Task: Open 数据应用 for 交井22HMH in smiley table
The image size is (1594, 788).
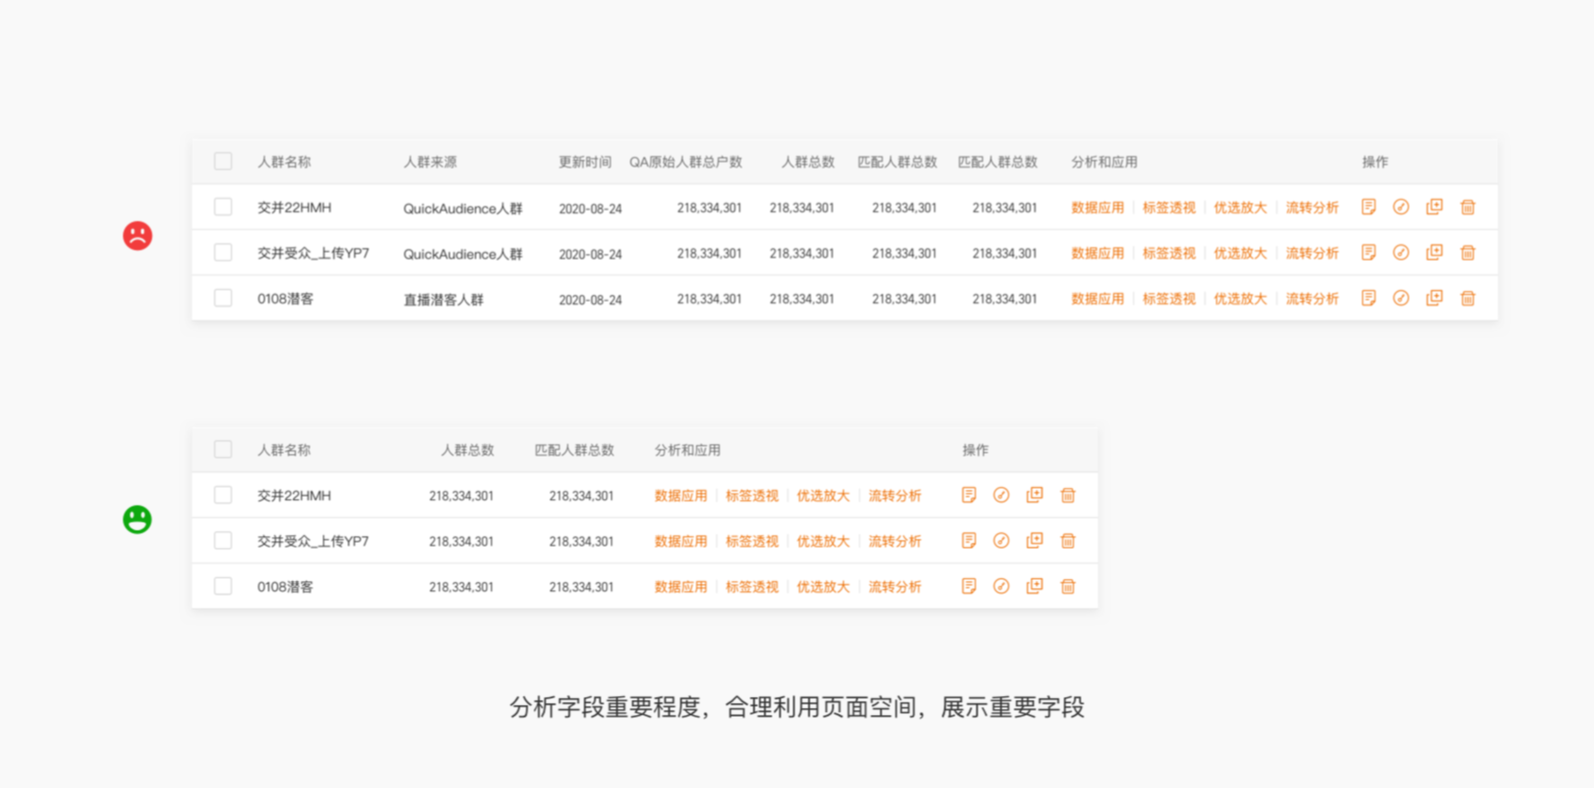Action: pos(680,496)
